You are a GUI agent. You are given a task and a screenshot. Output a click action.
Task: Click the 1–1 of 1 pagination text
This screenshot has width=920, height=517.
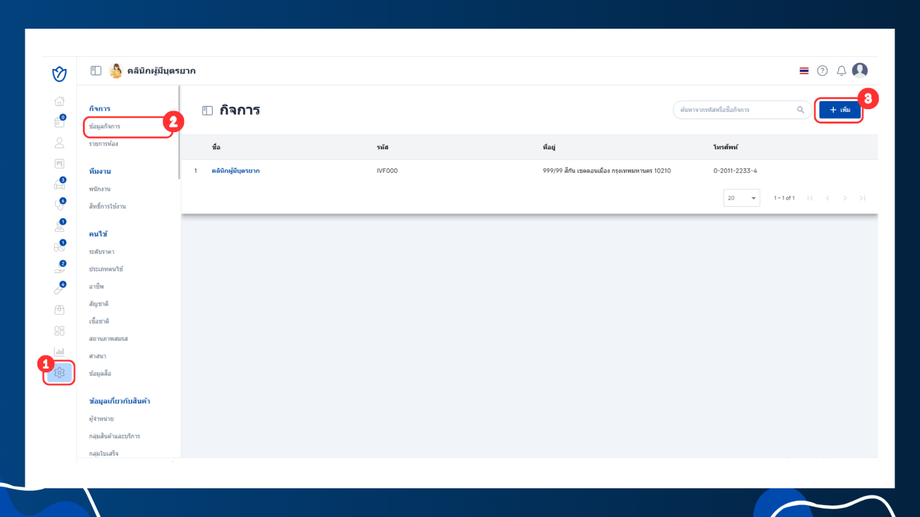pyautogui.click(x=784, y=198)
